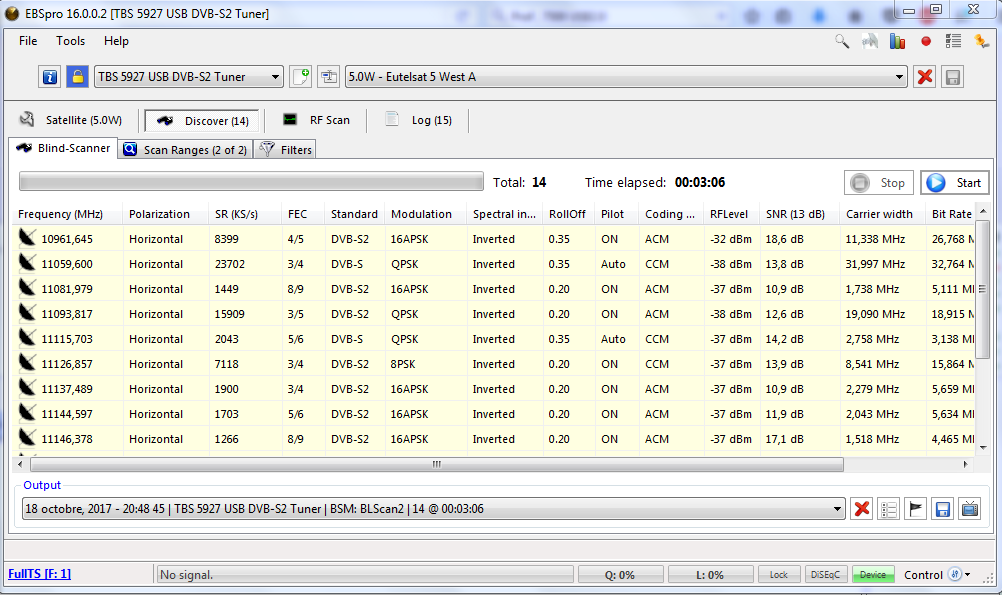Image resolution: width=1002 pixels, height=595 pixels.
Task: Click the yellow padlock device lock icon
Action: click(x=77, y=77)
